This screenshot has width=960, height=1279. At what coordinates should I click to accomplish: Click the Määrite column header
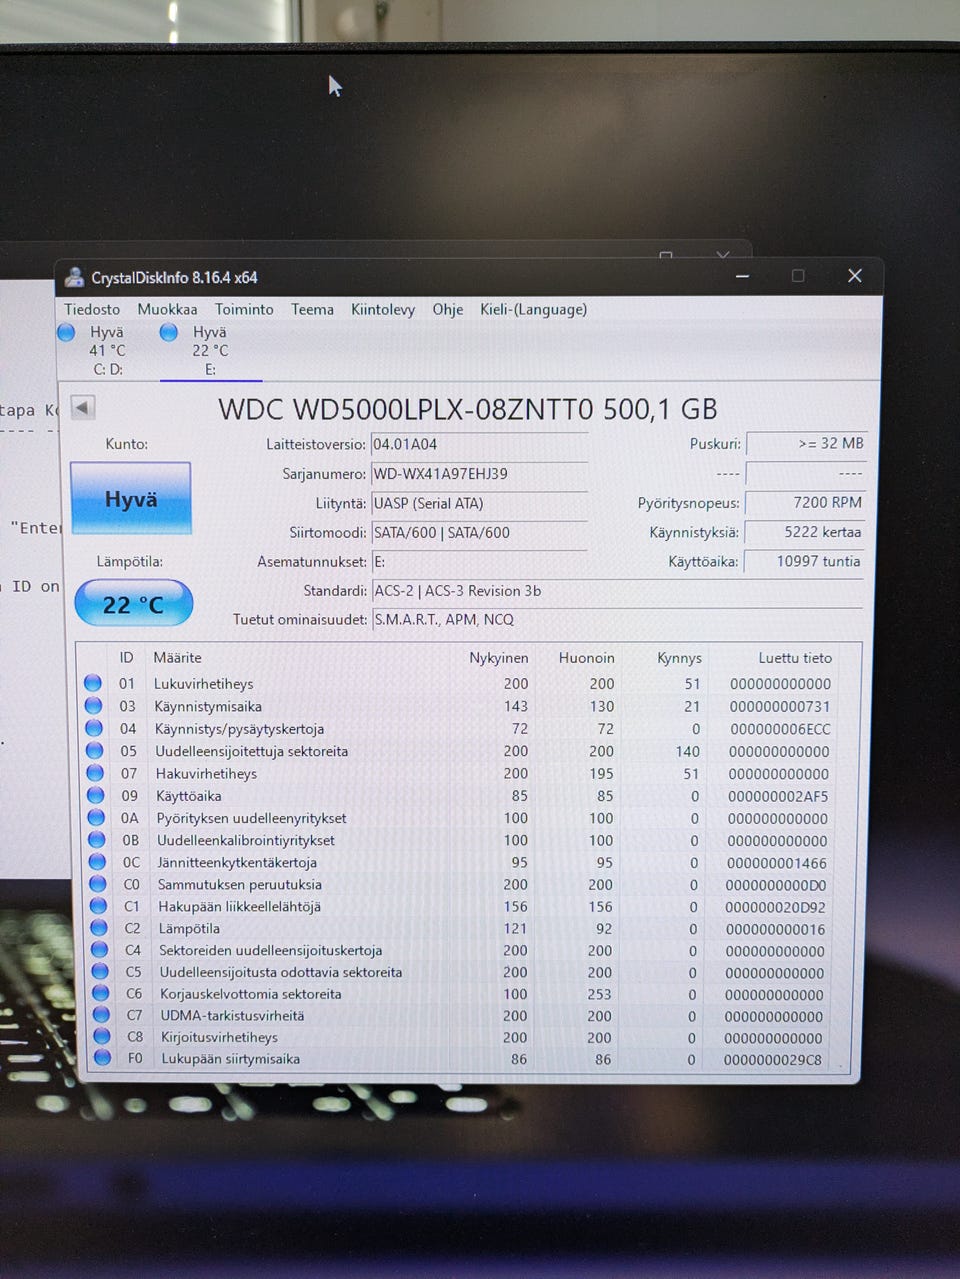click(x=178, y=658)
